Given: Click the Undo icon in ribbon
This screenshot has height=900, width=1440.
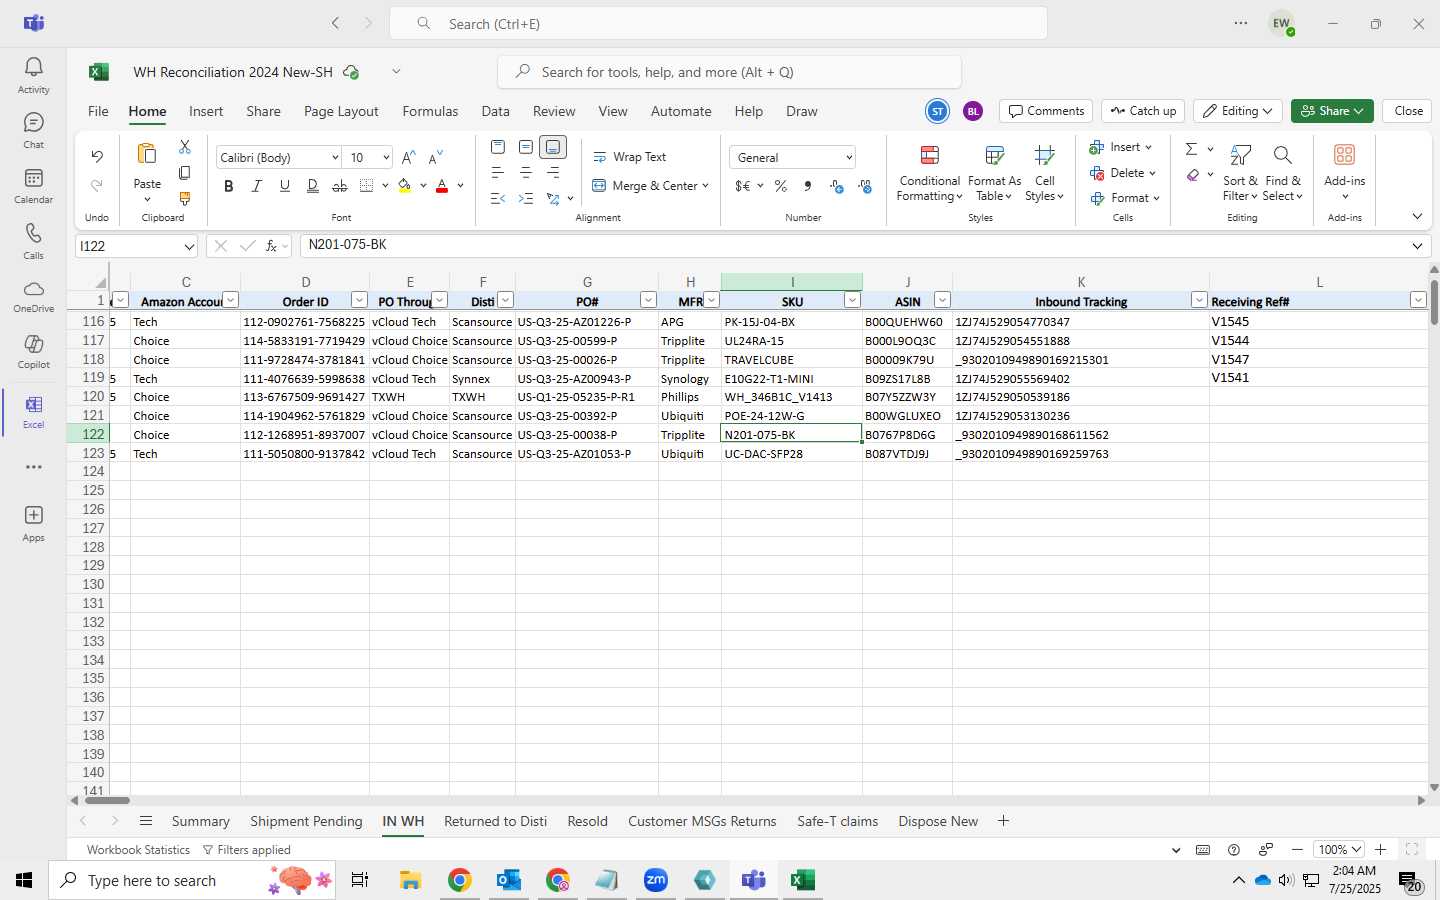Looking at the screenshot, I should click(97, 156).
